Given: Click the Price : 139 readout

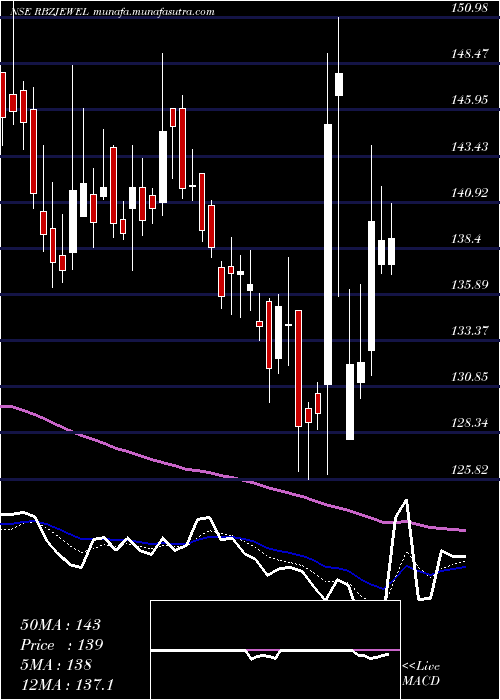Looking at the screenshot, I should click(62, 644).
